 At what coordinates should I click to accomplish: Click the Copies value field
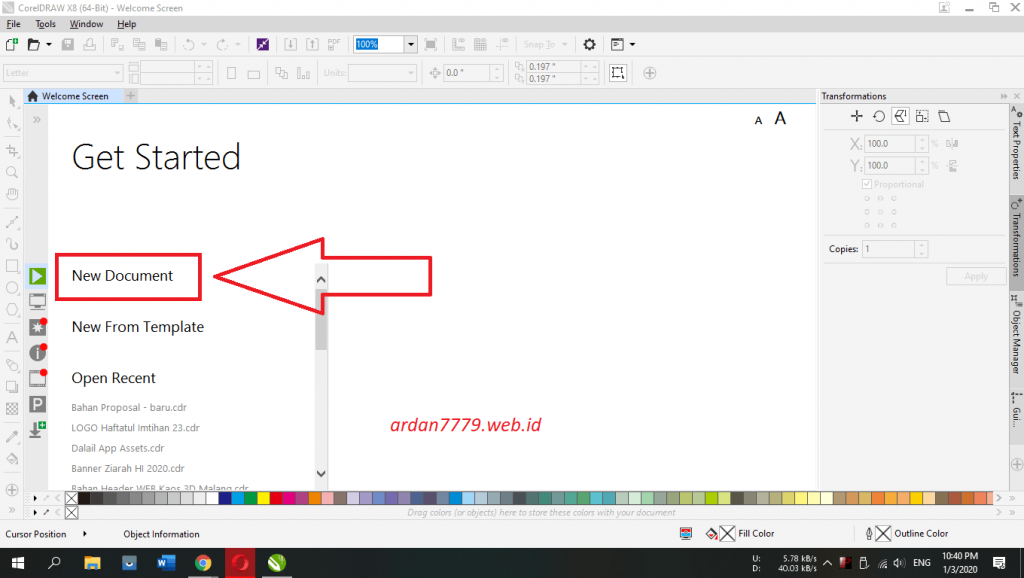888,249
